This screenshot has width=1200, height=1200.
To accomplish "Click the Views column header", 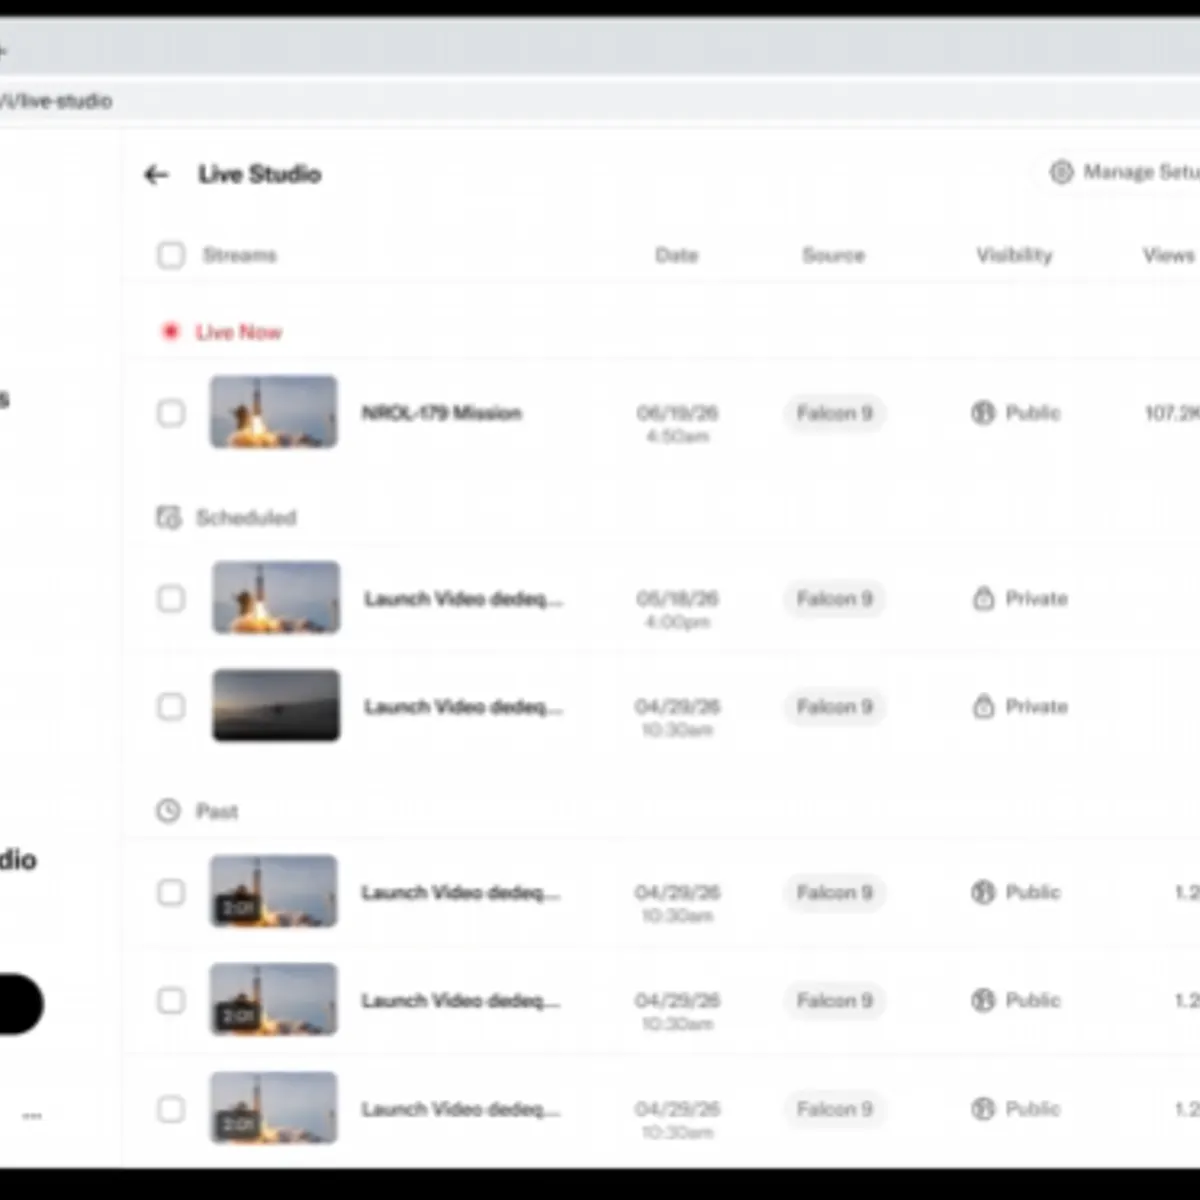I will [1168, 255].
